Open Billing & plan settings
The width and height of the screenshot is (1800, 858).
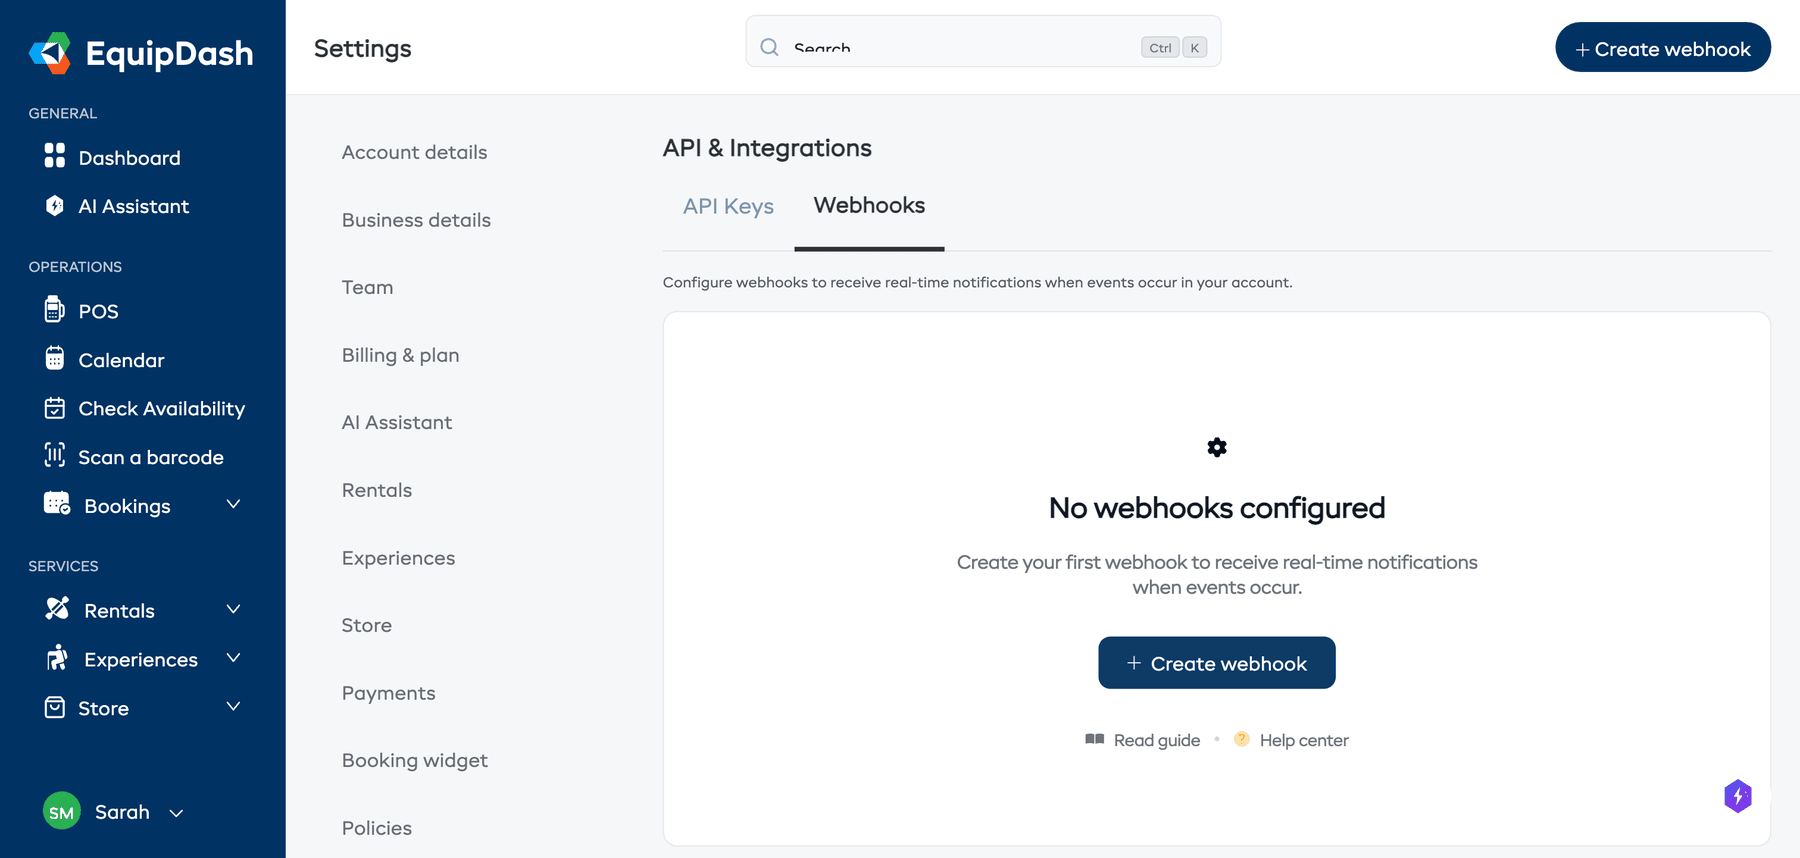pos(400,355)
